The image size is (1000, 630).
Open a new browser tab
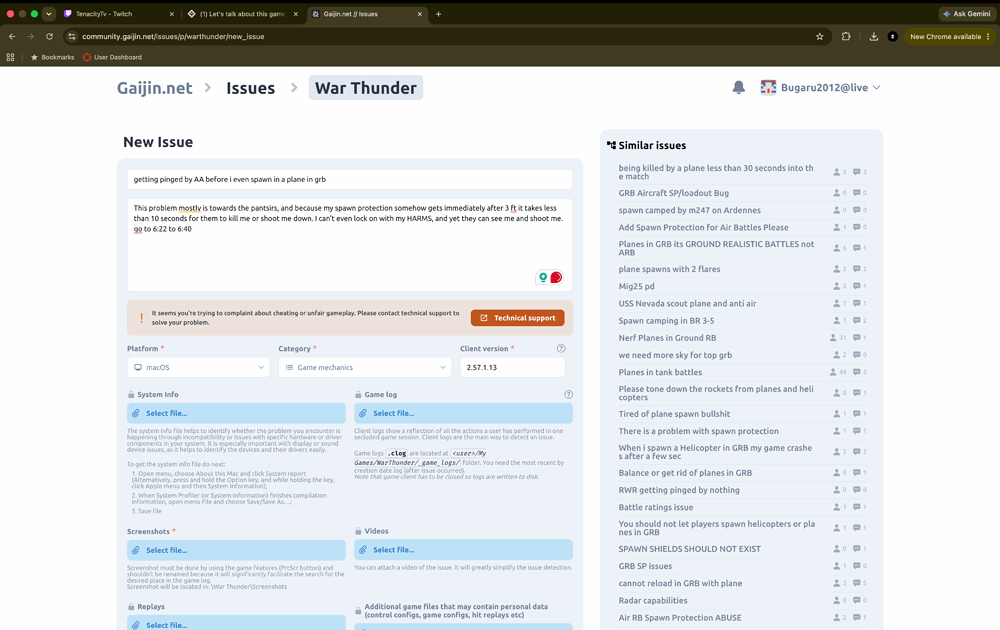[x=438, y=14]
